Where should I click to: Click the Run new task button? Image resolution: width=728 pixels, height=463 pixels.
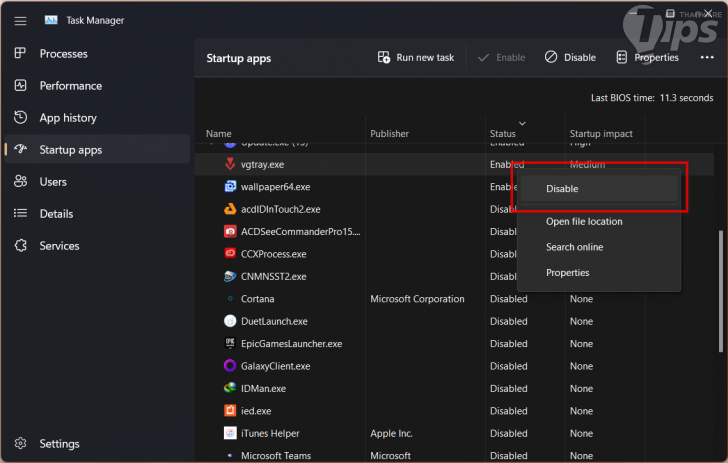pyautogui.click(x=416, y=58)
